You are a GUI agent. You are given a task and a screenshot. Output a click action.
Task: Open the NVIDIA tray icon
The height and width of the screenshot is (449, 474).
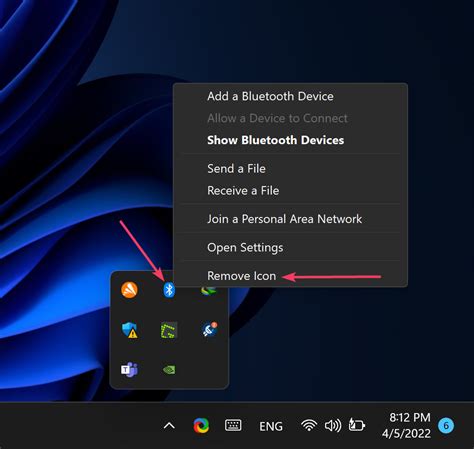169,370
